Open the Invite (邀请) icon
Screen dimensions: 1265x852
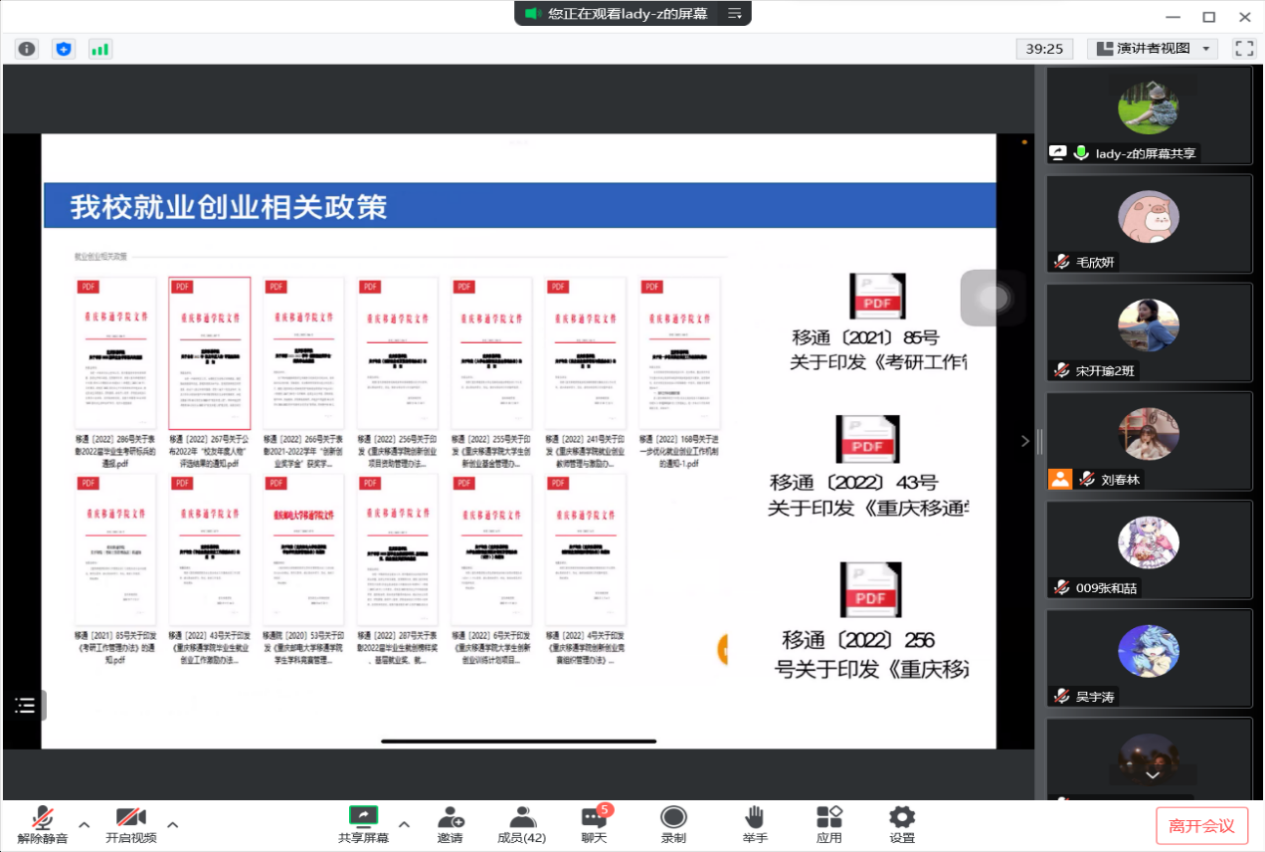tap(450, 824)
